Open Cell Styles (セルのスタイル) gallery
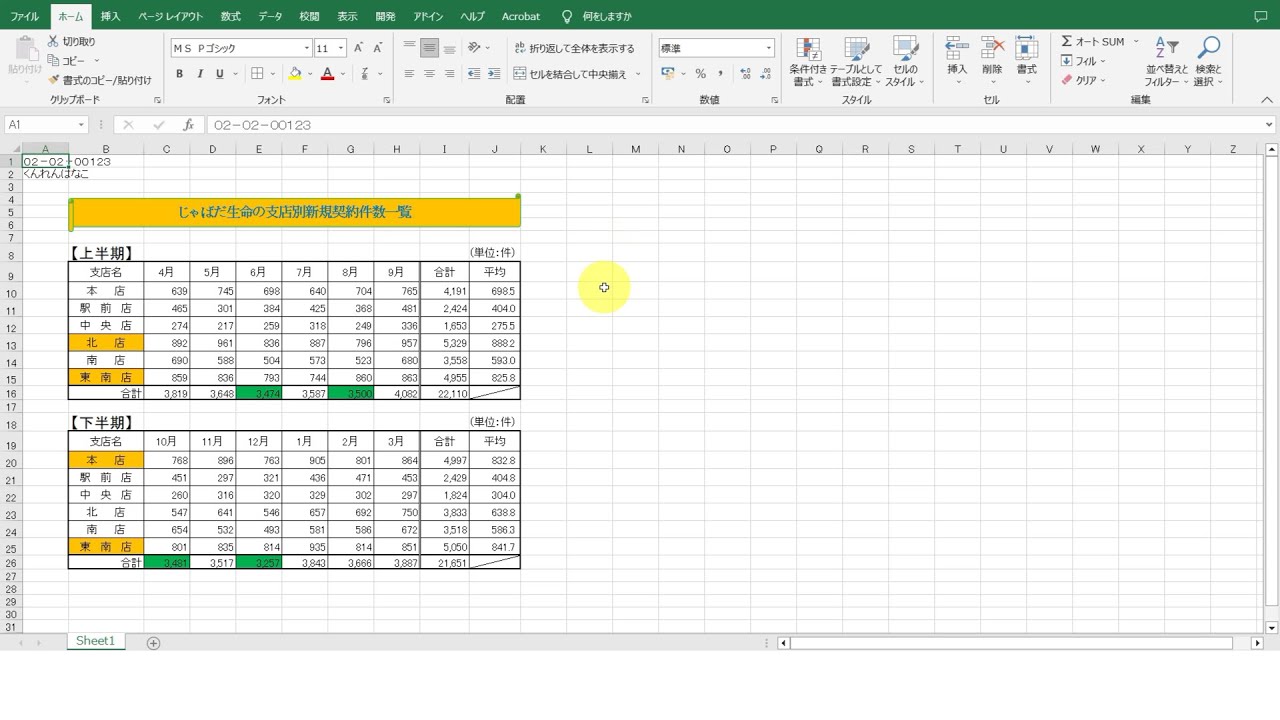This screenshot has width=1280, height=720. (x=905, y=62)
